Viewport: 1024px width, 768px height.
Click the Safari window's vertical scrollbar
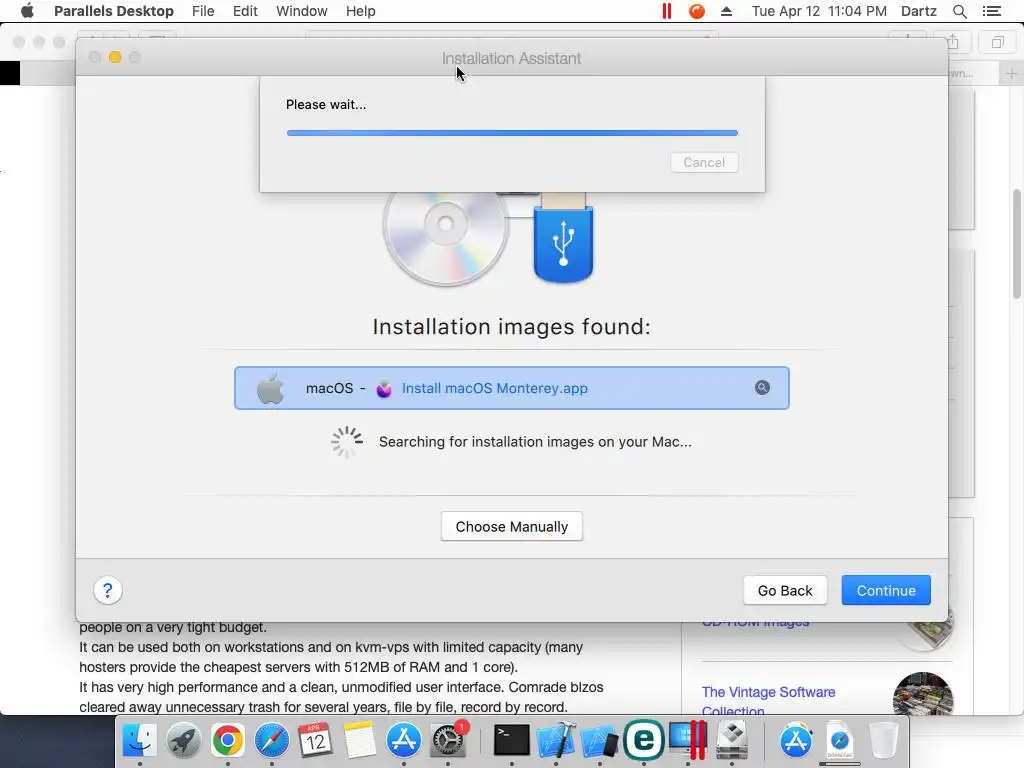(1017, 243)
